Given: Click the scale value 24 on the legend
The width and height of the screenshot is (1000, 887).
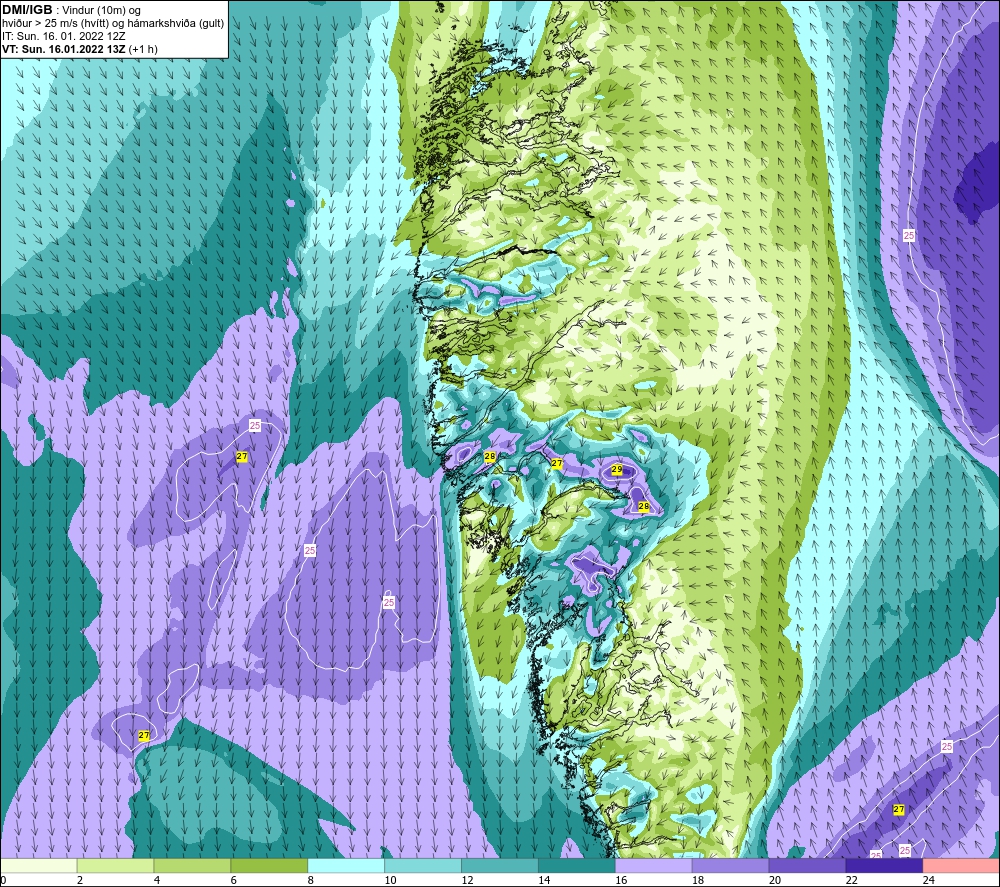Looking at the screenshot, I should click(929, 880).
